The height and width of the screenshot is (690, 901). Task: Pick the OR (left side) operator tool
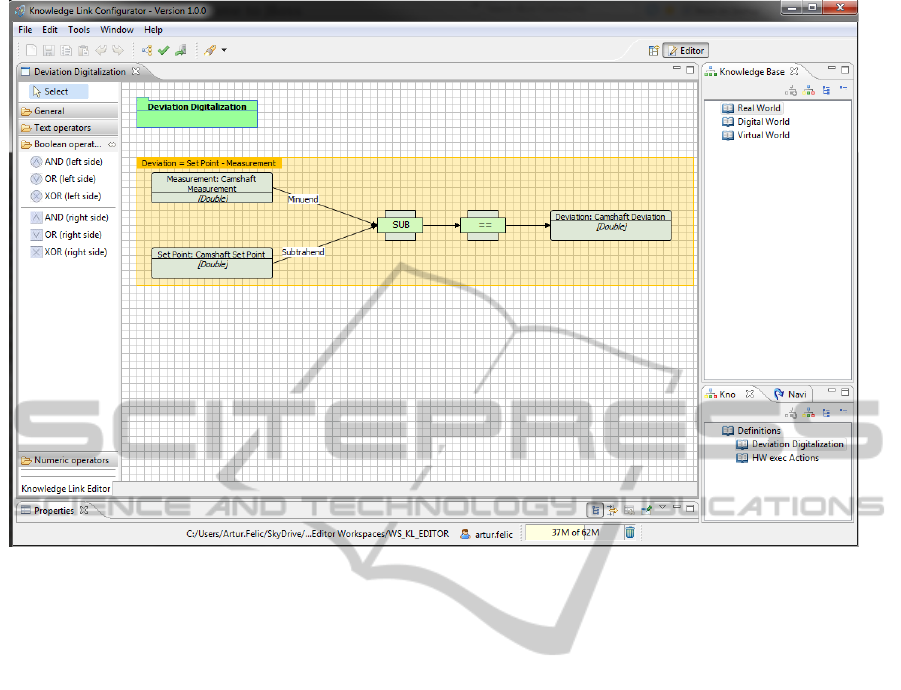coord(65,179)
